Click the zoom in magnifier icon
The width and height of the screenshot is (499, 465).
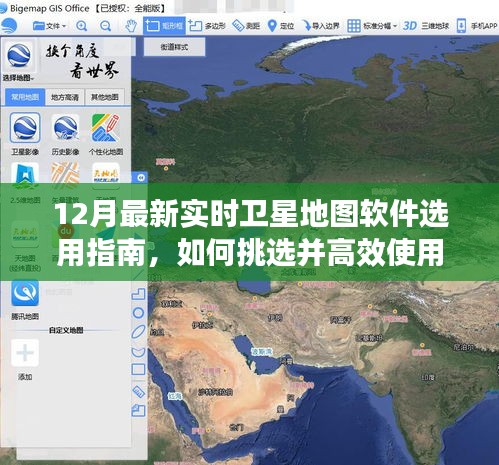point(82,26)
